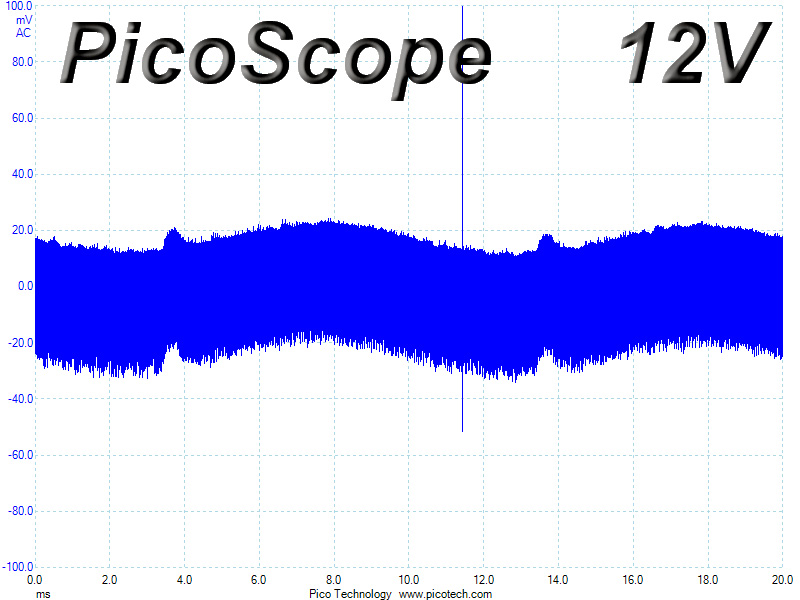Screen dimensions: 800x600
Task: Click the tall voltage spike near 11.5 ms
Action: [462, 219]
